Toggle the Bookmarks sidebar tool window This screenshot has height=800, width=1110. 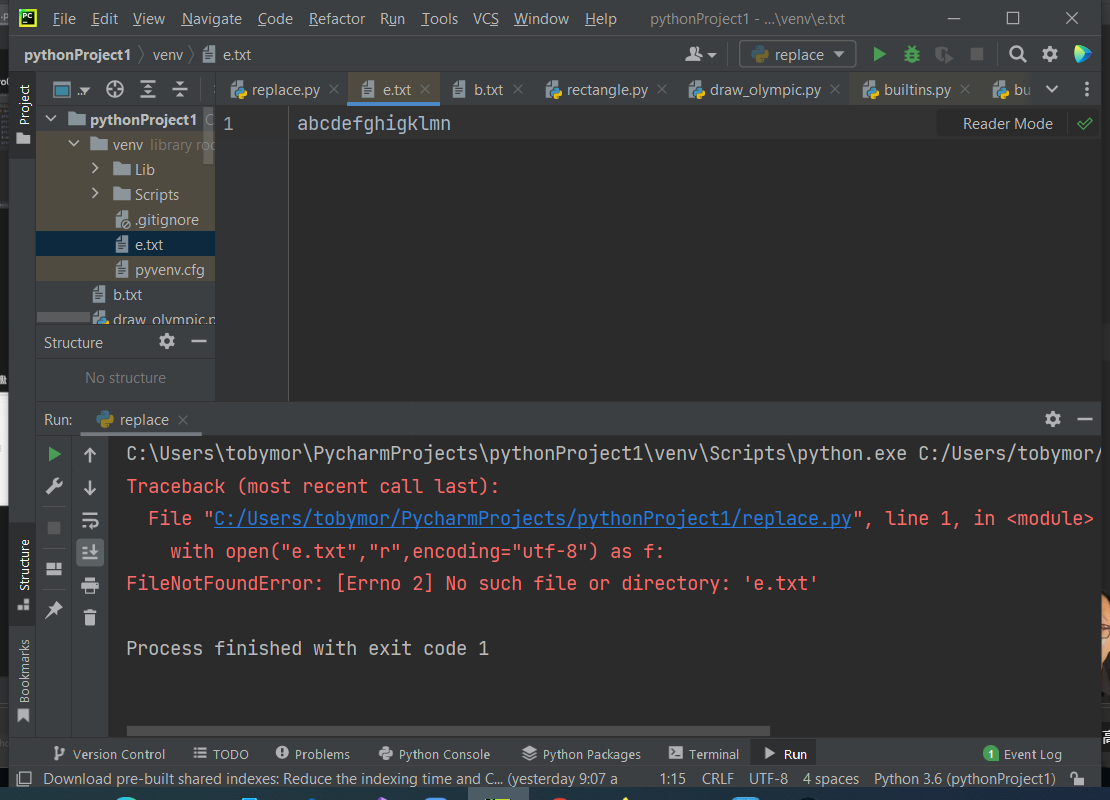(23, 680)
